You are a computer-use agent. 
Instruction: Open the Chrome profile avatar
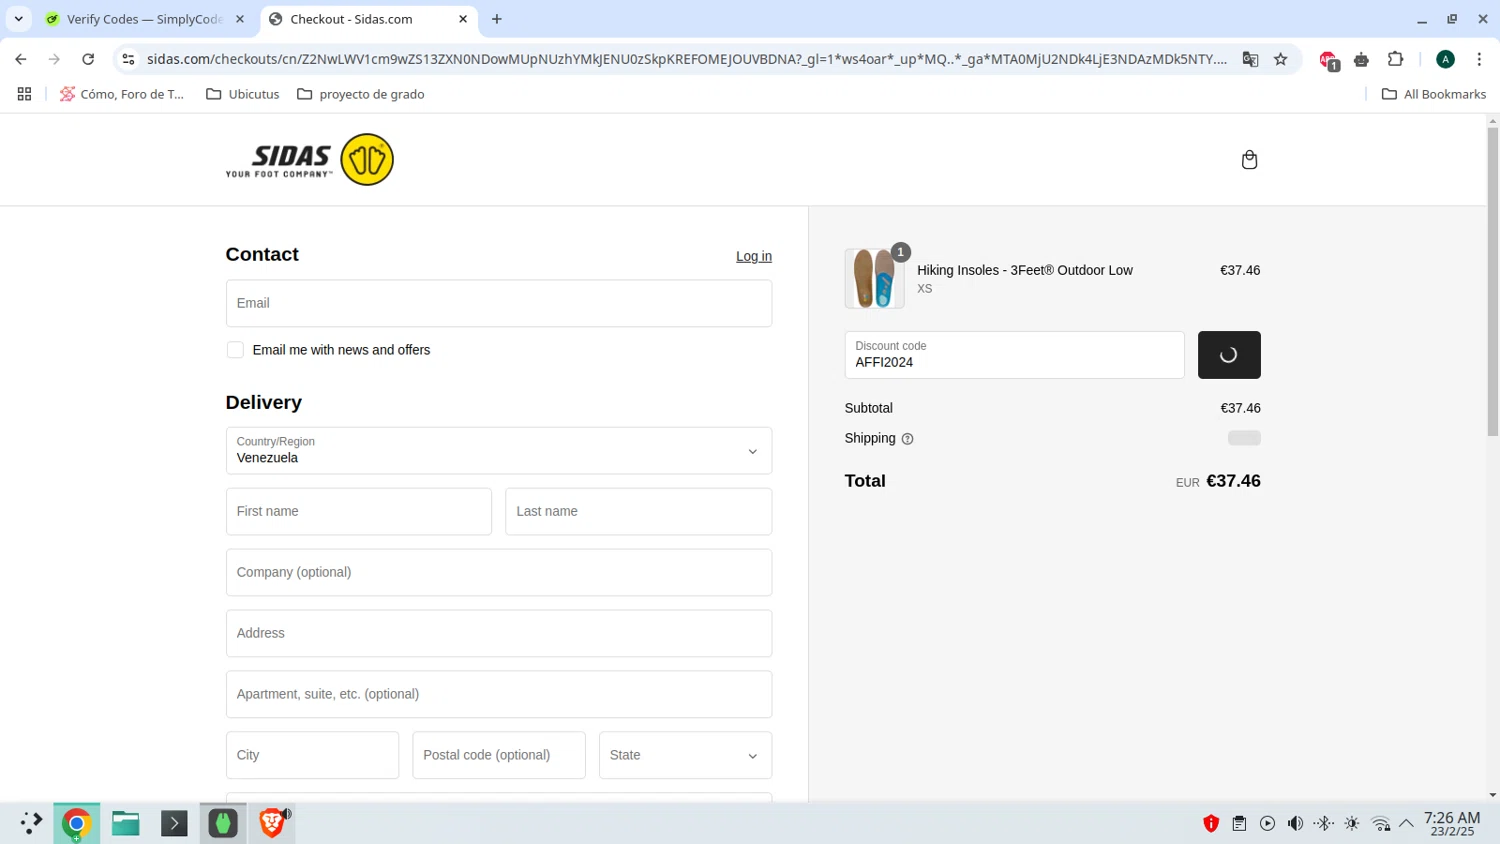(1445, 59)
